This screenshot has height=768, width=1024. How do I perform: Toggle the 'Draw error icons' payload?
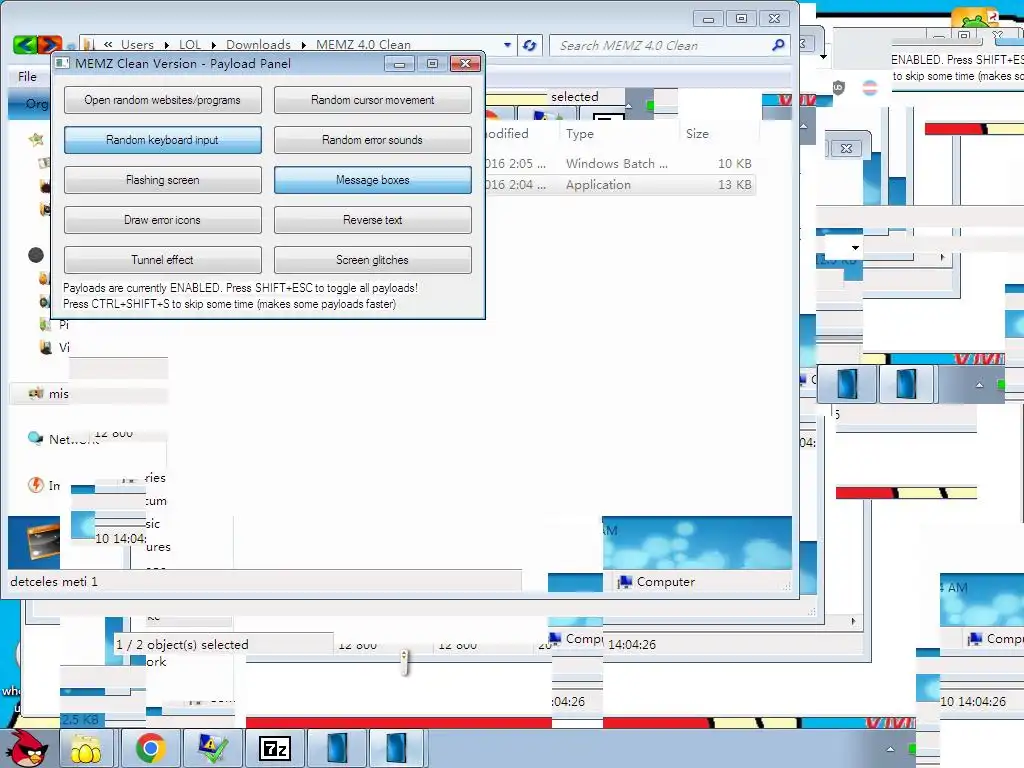click(x=163, y=219)
